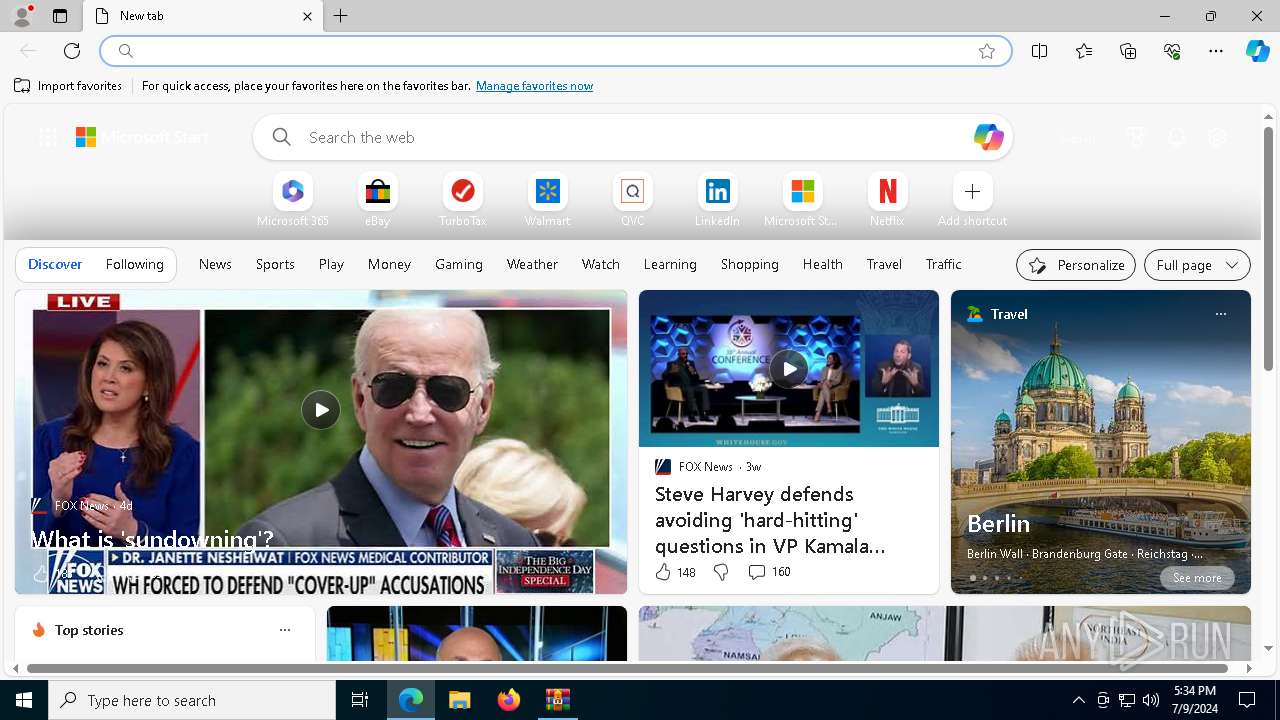Open the Favorites list icon

click(x=1084, y=51)
